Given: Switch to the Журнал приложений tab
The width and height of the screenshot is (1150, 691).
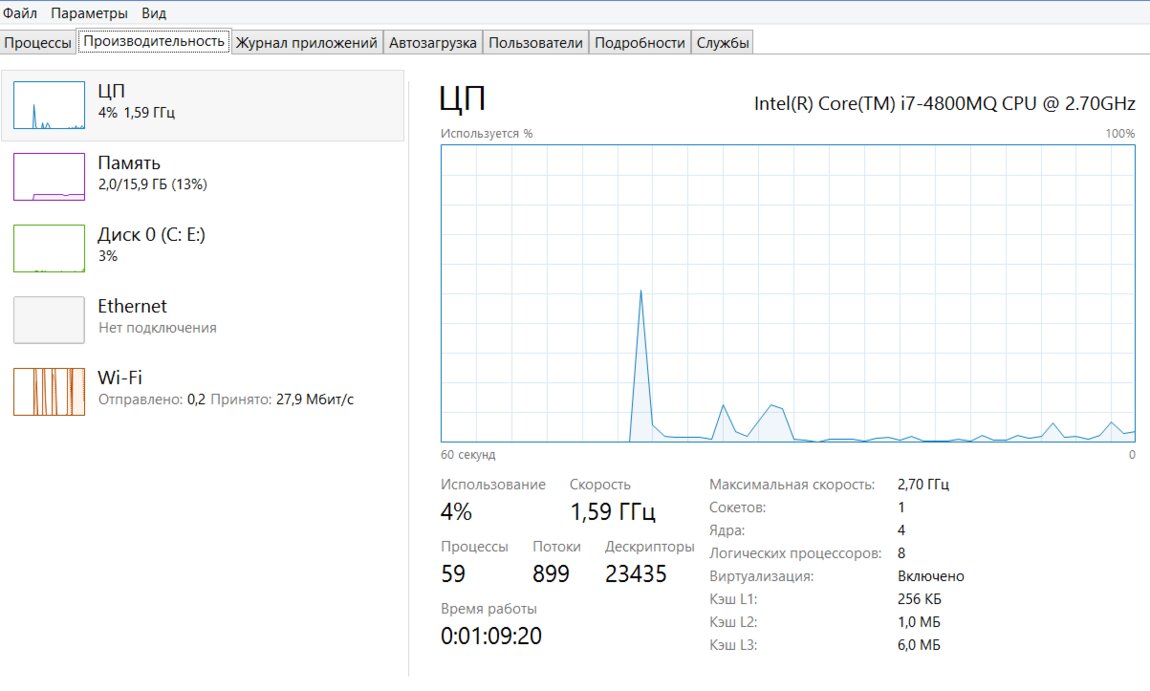Looking at the screenshot, I should click(306, 42).
